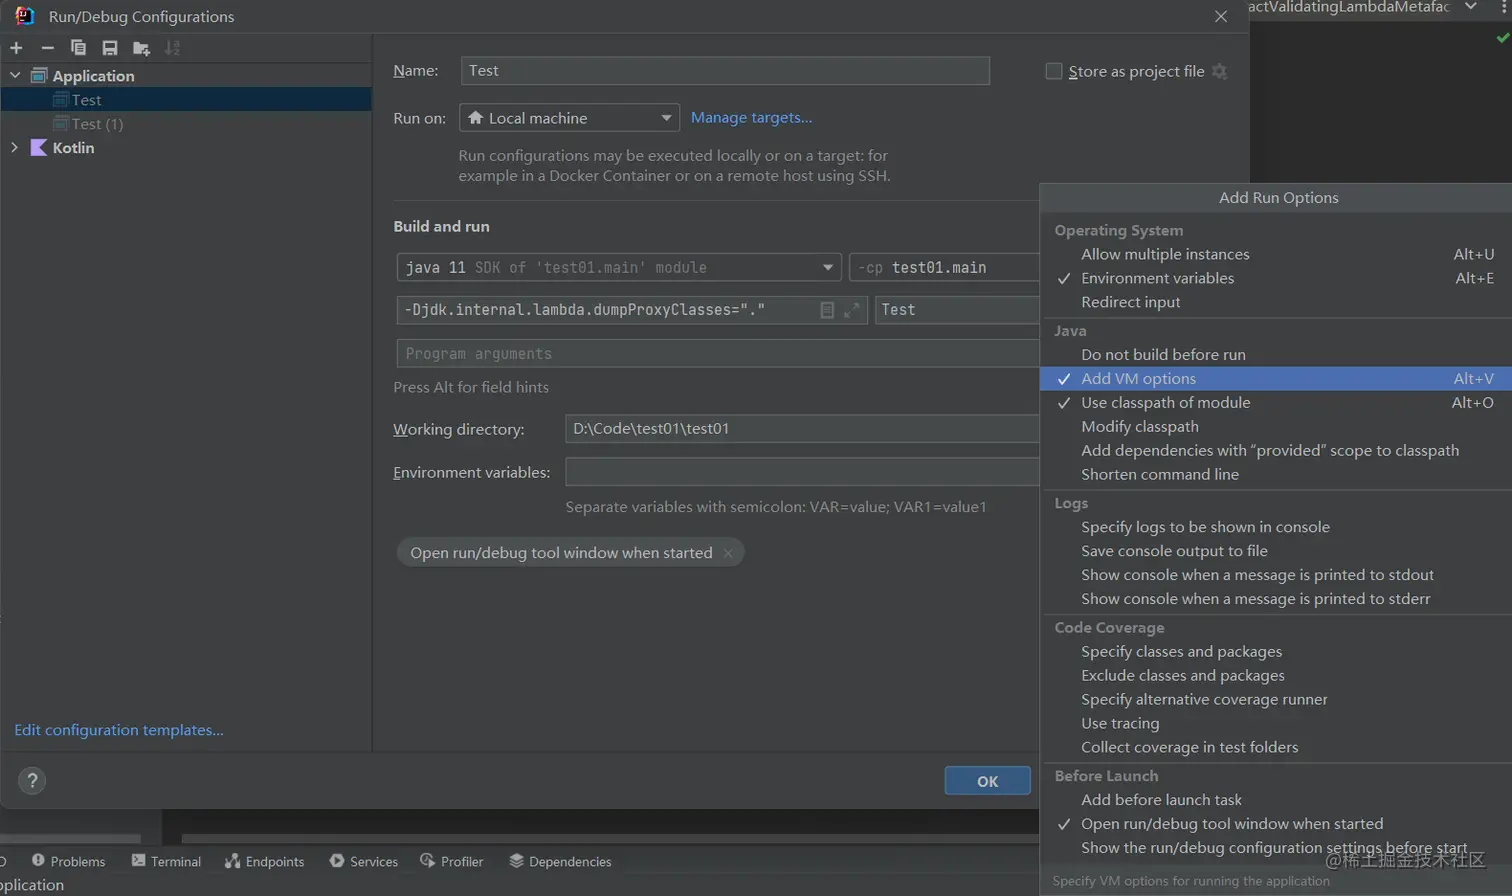
Task: Enable the Store as project file checkbox
Action: [1053, 71]
